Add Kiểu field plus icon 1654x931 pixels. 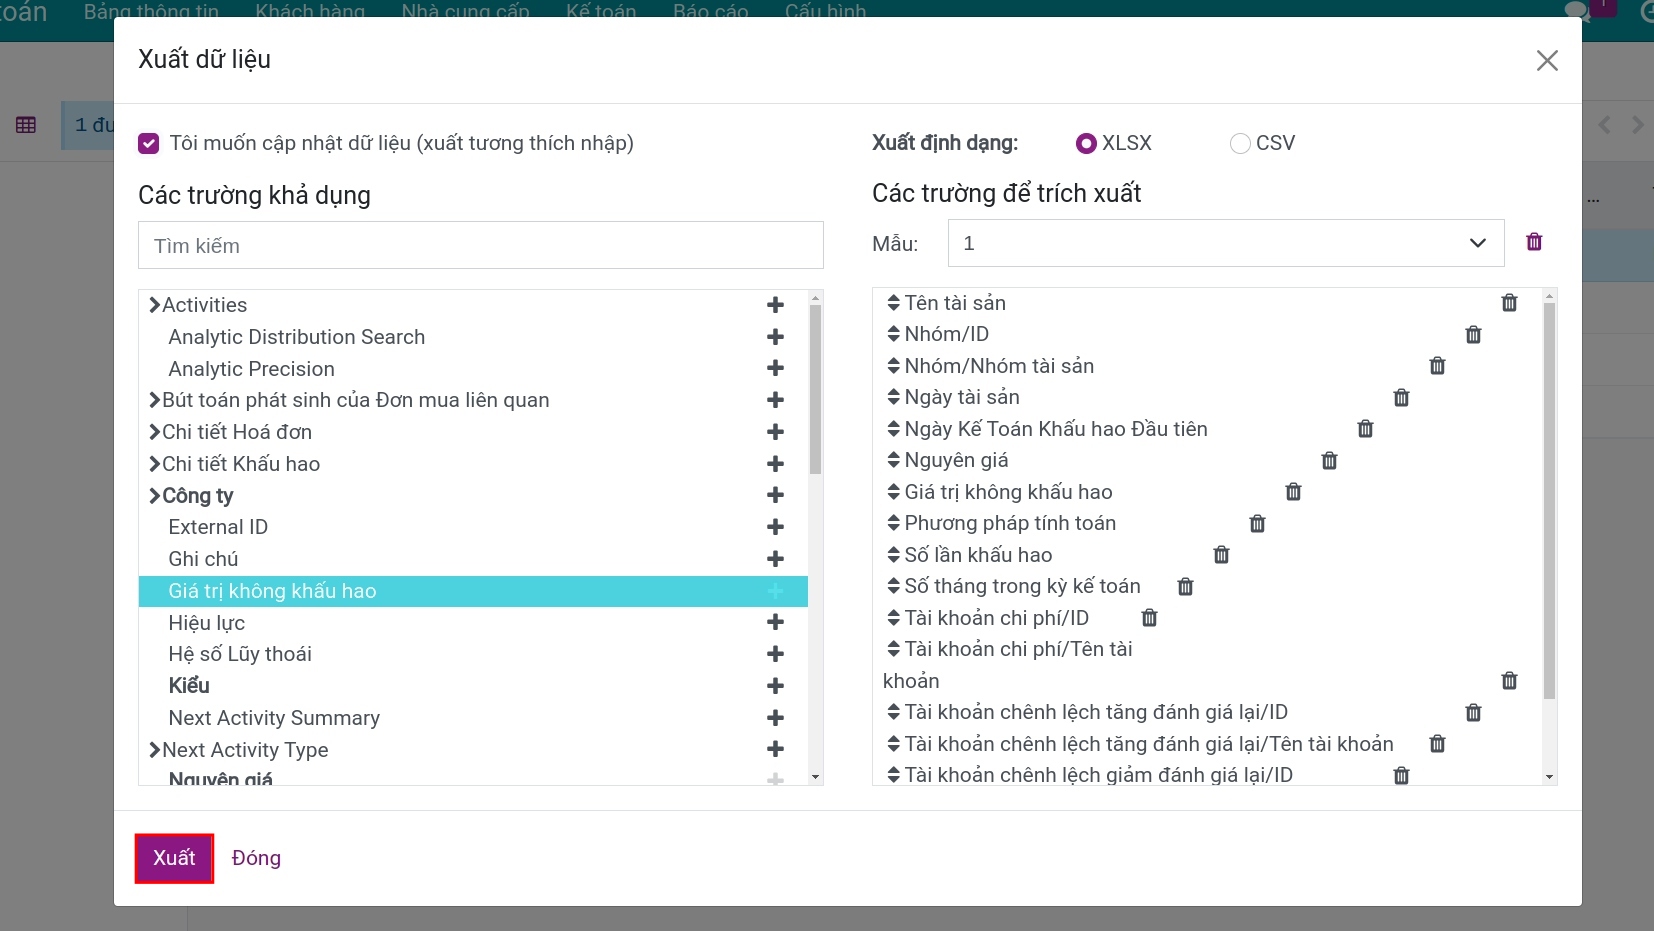tap(775, 686)
